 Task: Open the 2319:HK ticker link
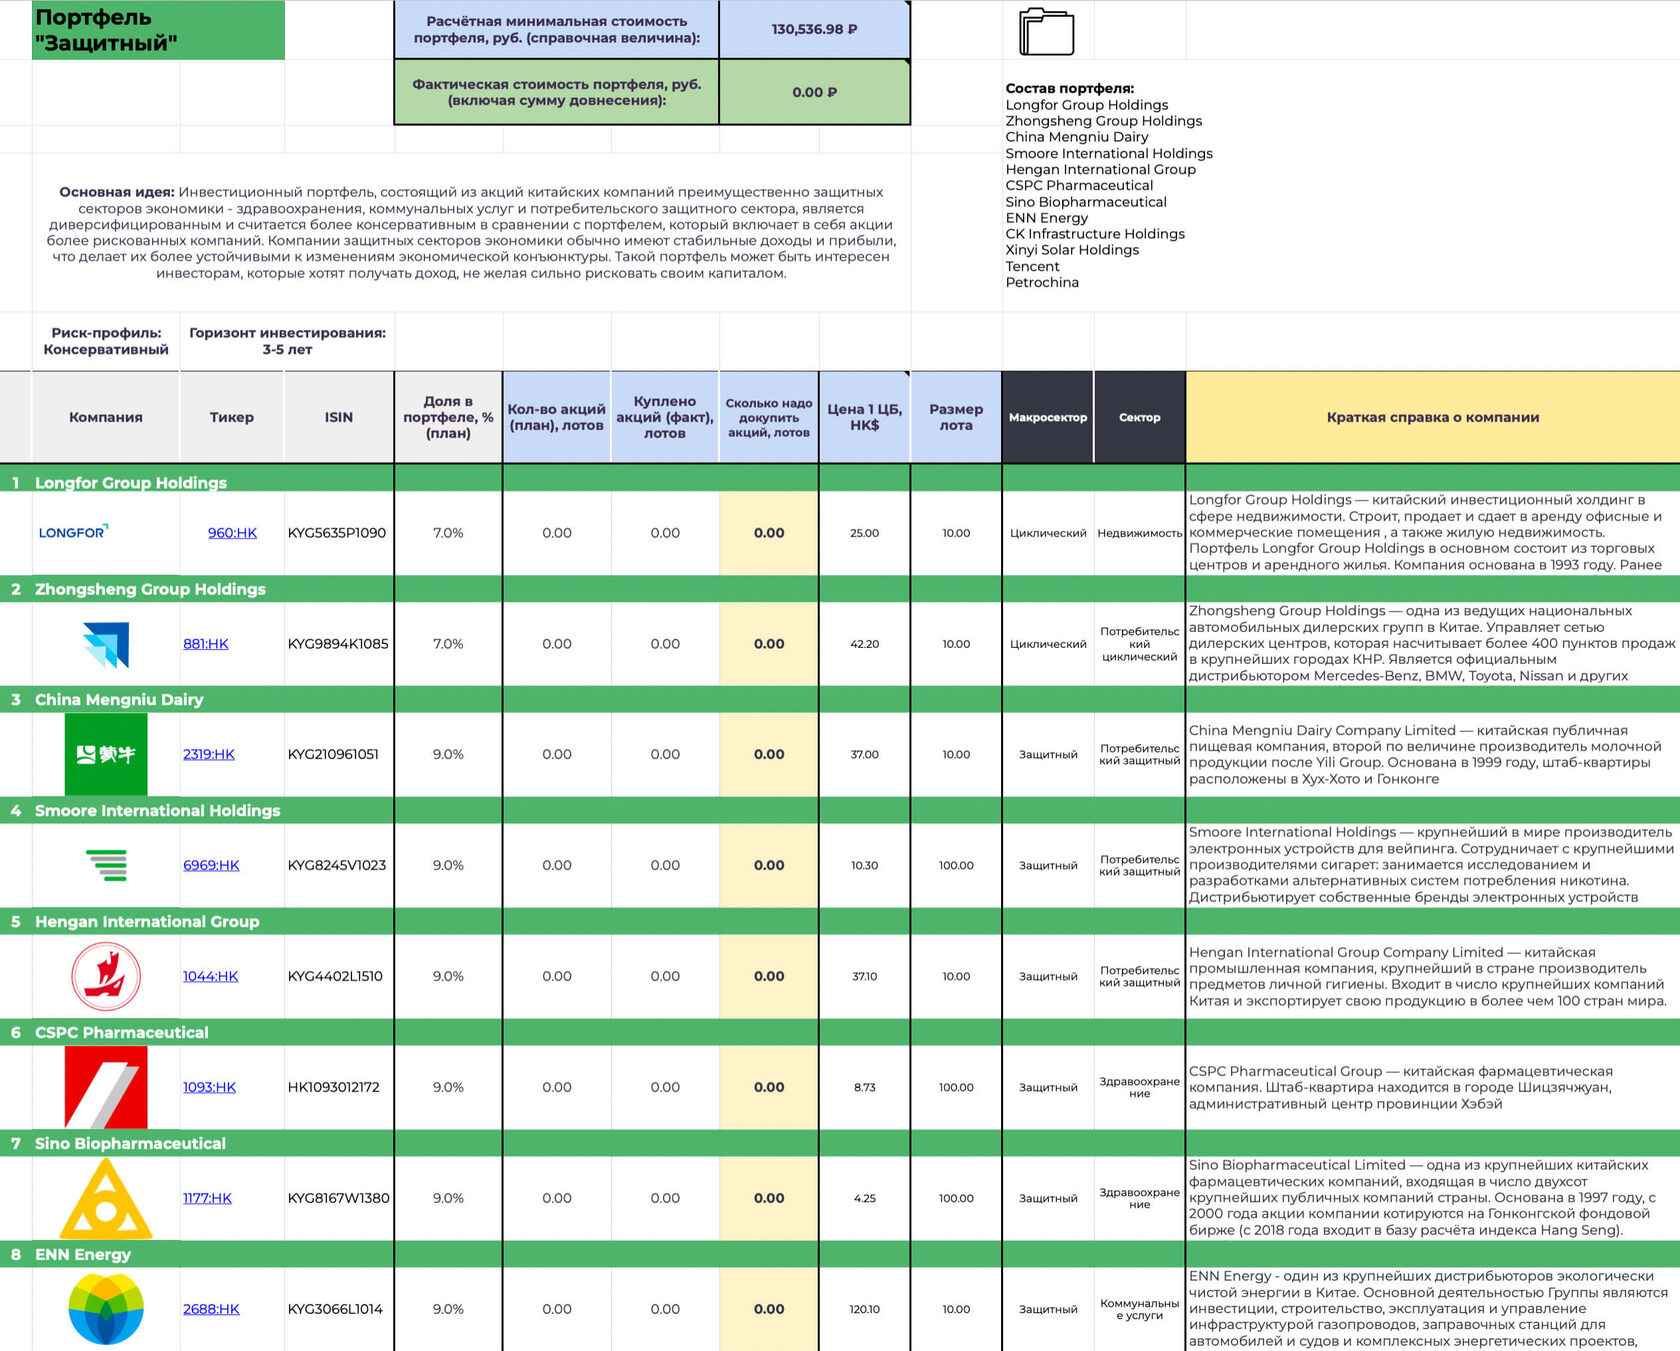click(209, 754)
